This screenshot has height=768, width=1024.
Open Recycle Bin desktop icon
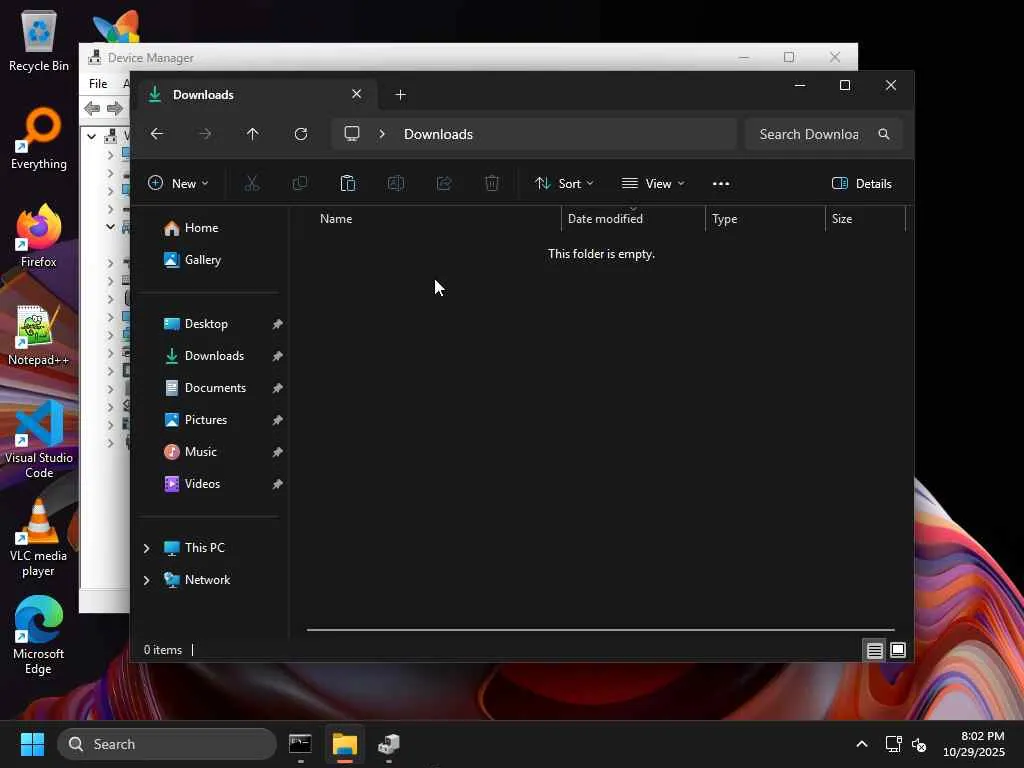click(x=39, y=40)
